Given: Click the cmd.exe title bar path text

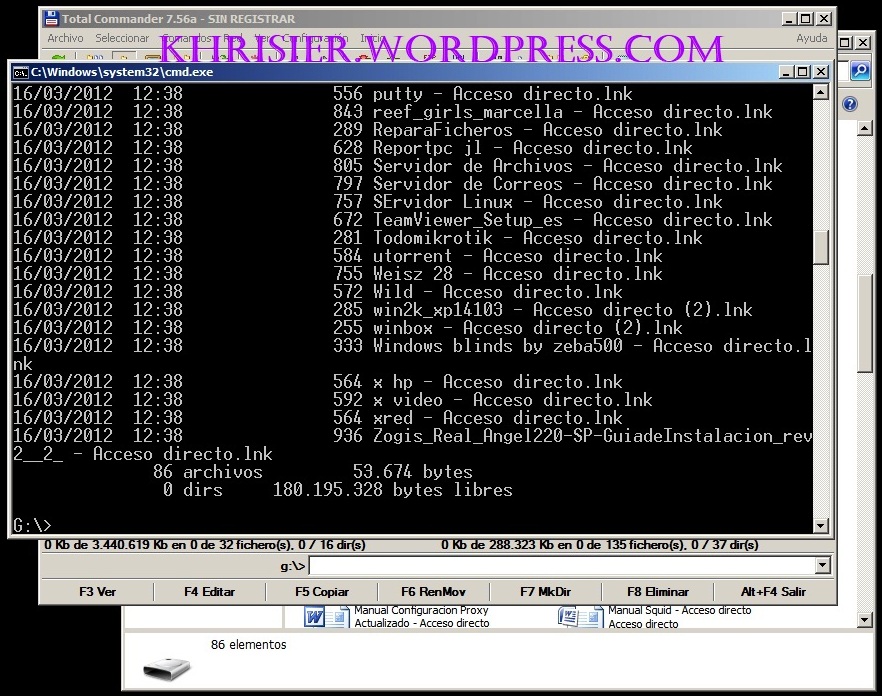Looking at the screenshot, I should tap(122, 72).
